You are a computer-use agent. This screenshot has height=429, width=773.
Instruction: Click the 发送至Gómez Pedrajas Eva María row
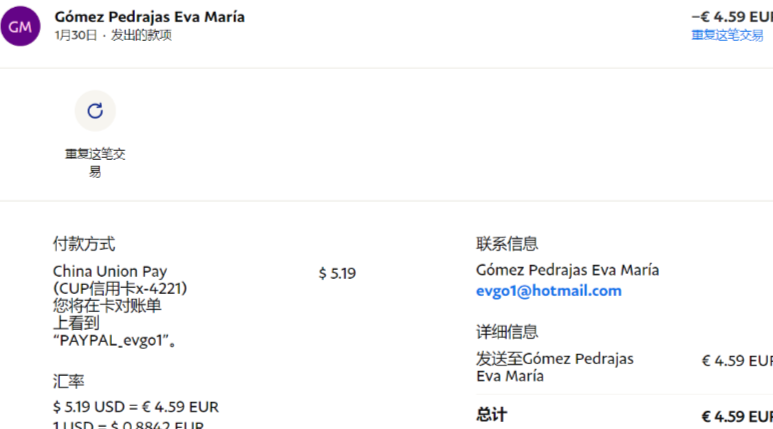pos(624,367)
